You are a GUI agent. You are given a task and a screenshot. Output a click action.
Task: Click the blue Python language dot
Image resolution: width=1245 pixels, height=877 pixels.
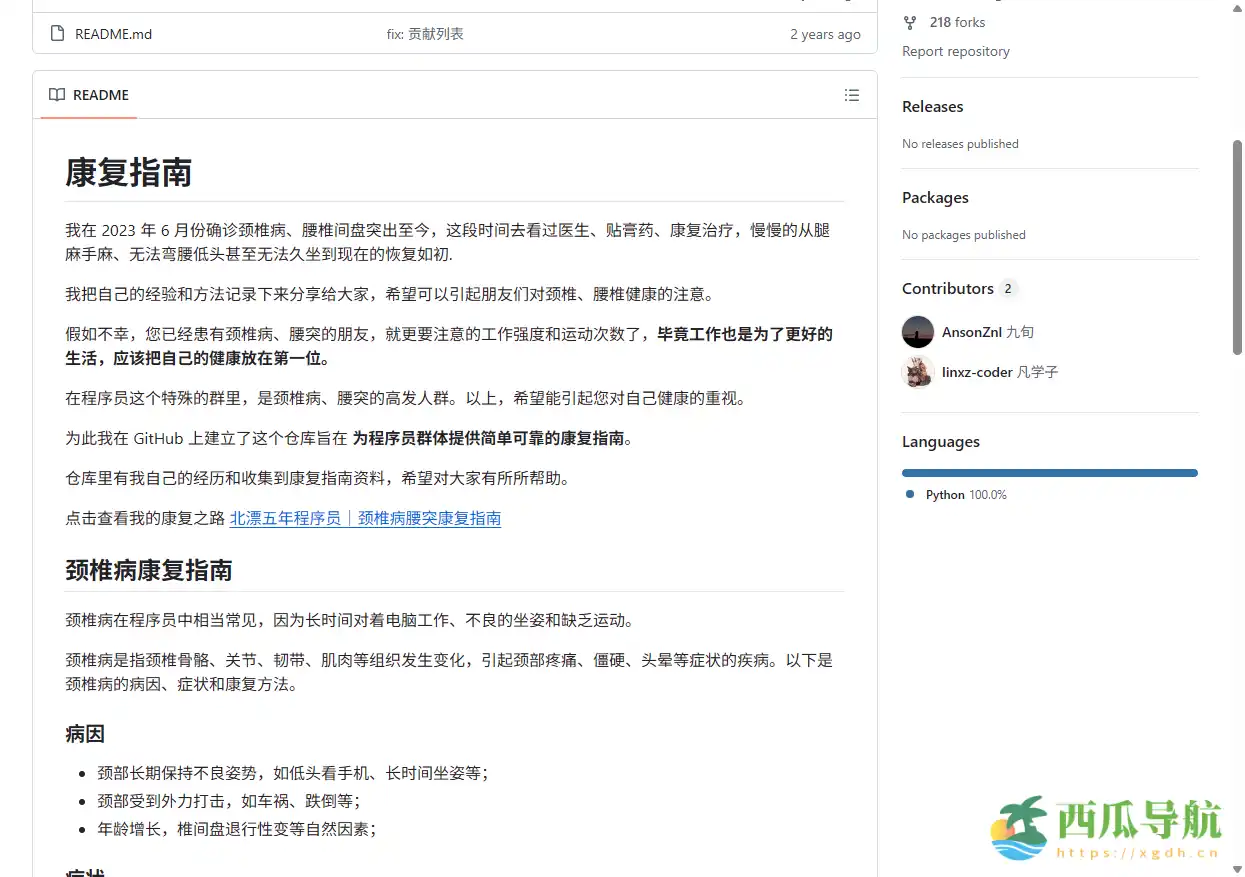tap(909, 494)
